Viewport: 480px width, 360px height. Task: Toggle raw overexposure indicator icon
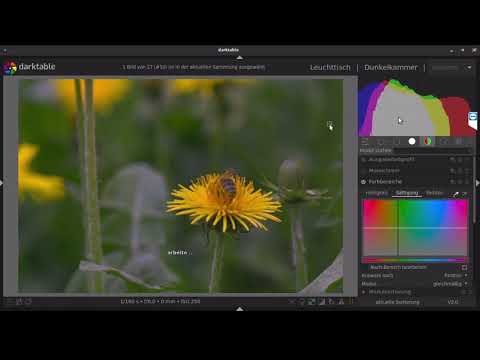coord(312,302)
